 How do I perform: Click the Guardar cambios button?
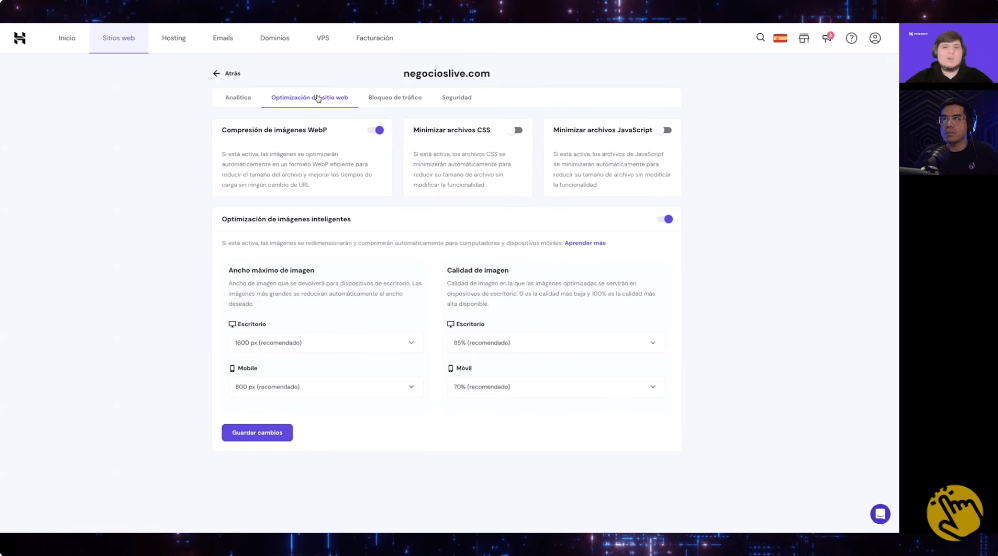[257, 433]
